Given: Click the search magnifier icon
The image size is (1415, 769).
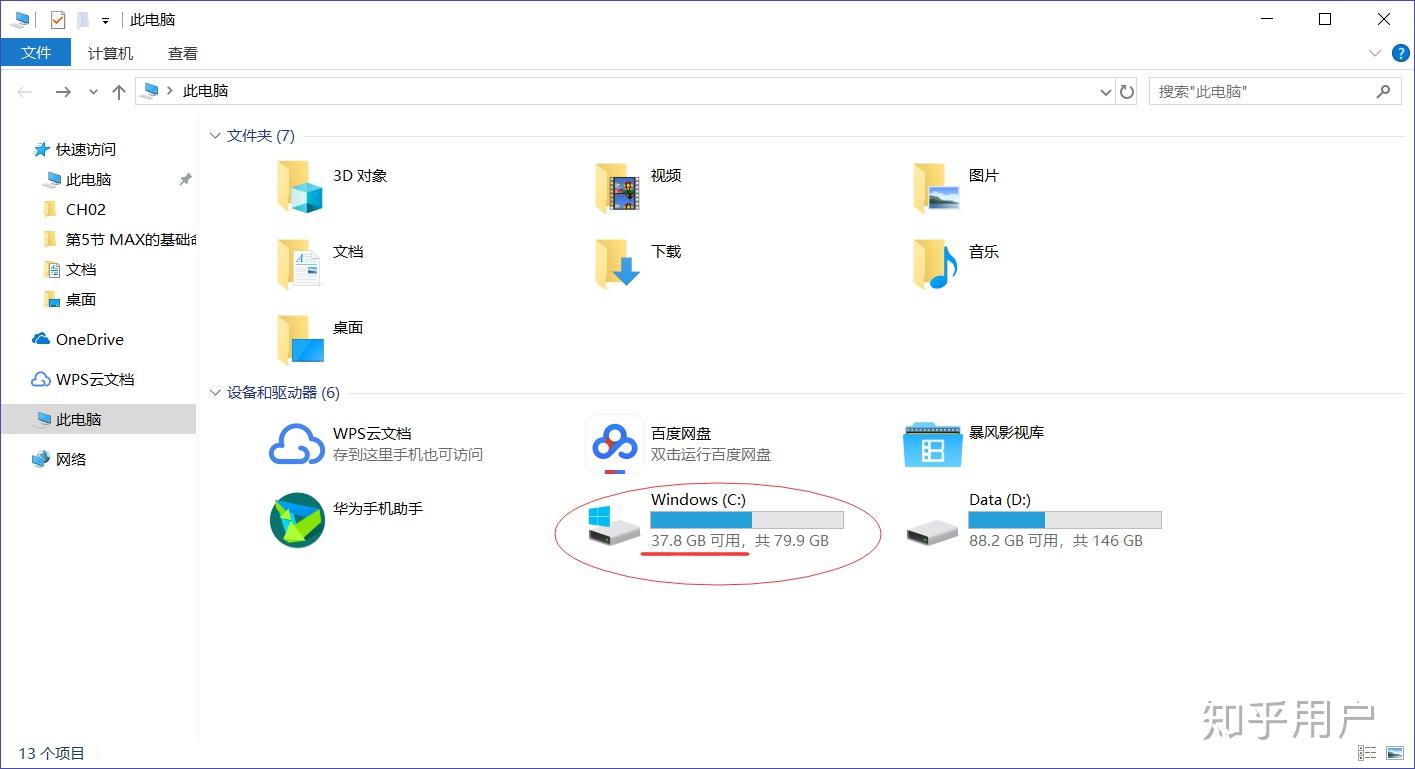Looking at the screenshot, I should [1384, 90].
